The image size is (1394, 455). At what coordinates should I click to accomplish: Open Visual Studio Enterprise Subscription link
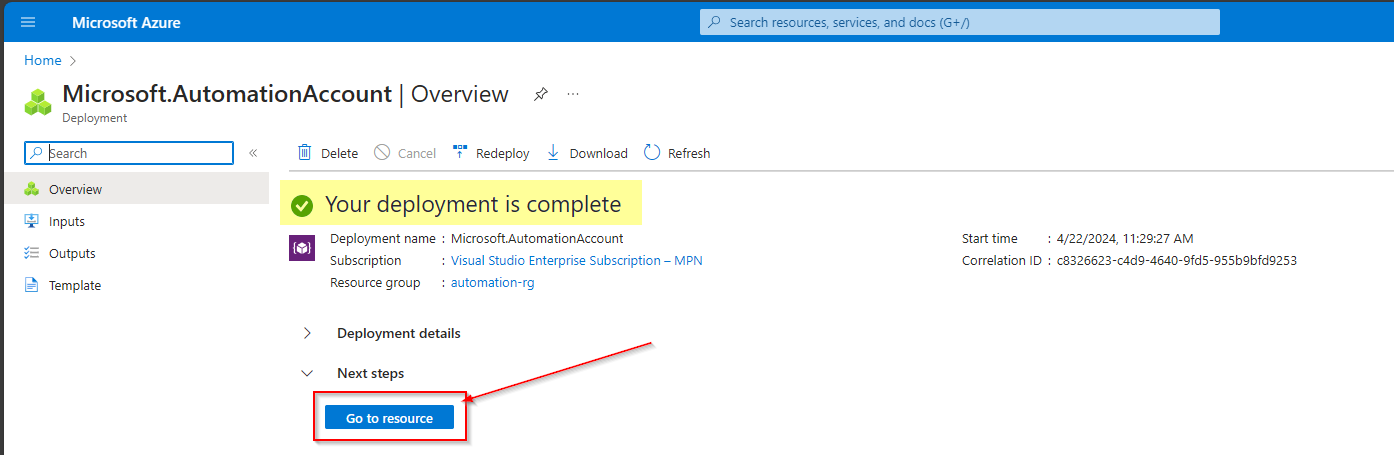coord(576,260)
